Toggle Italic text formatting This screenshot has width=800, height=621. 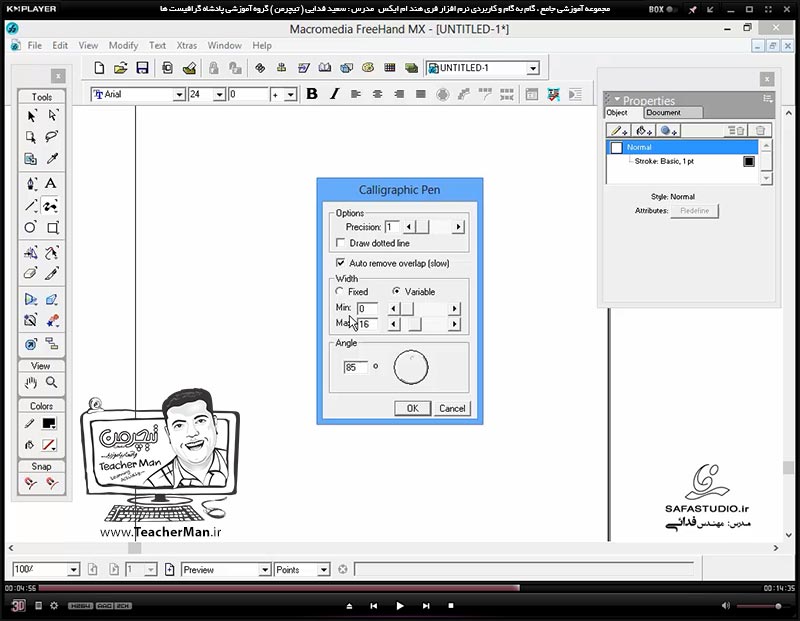coord(334,94)
